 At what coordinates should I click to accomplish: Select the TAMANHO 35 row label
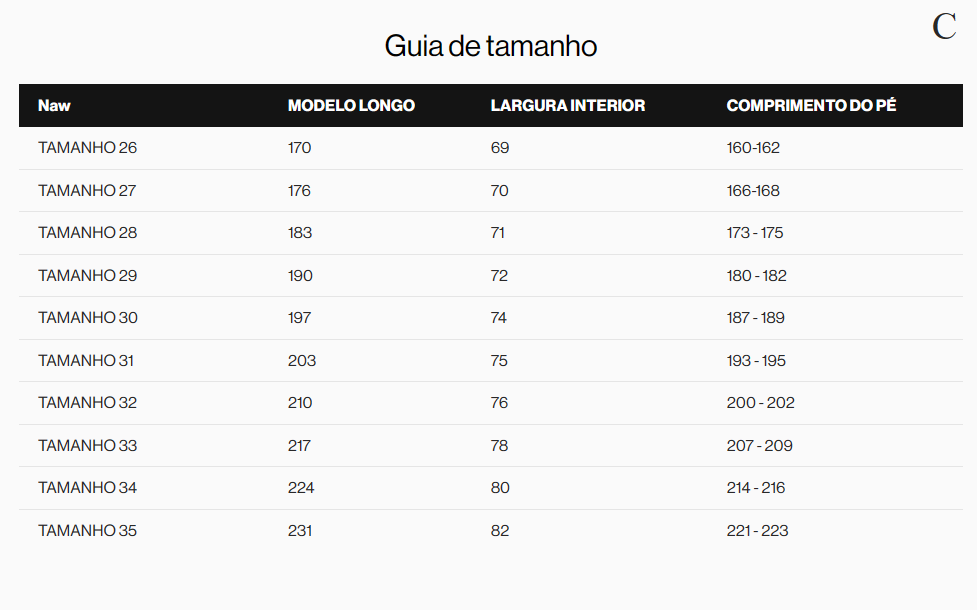(x=88, y=531)
